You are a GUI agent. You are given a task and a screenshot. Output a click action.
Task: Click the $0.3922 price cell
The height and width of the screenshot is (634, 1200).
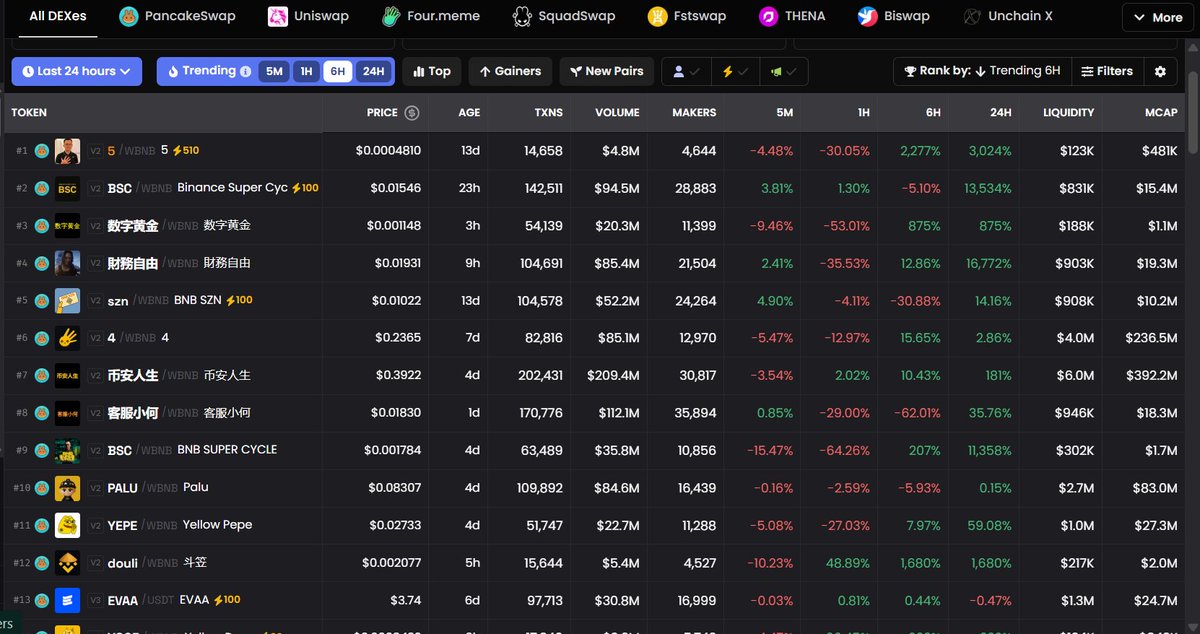pyautogui.click(x=398, y=375)
